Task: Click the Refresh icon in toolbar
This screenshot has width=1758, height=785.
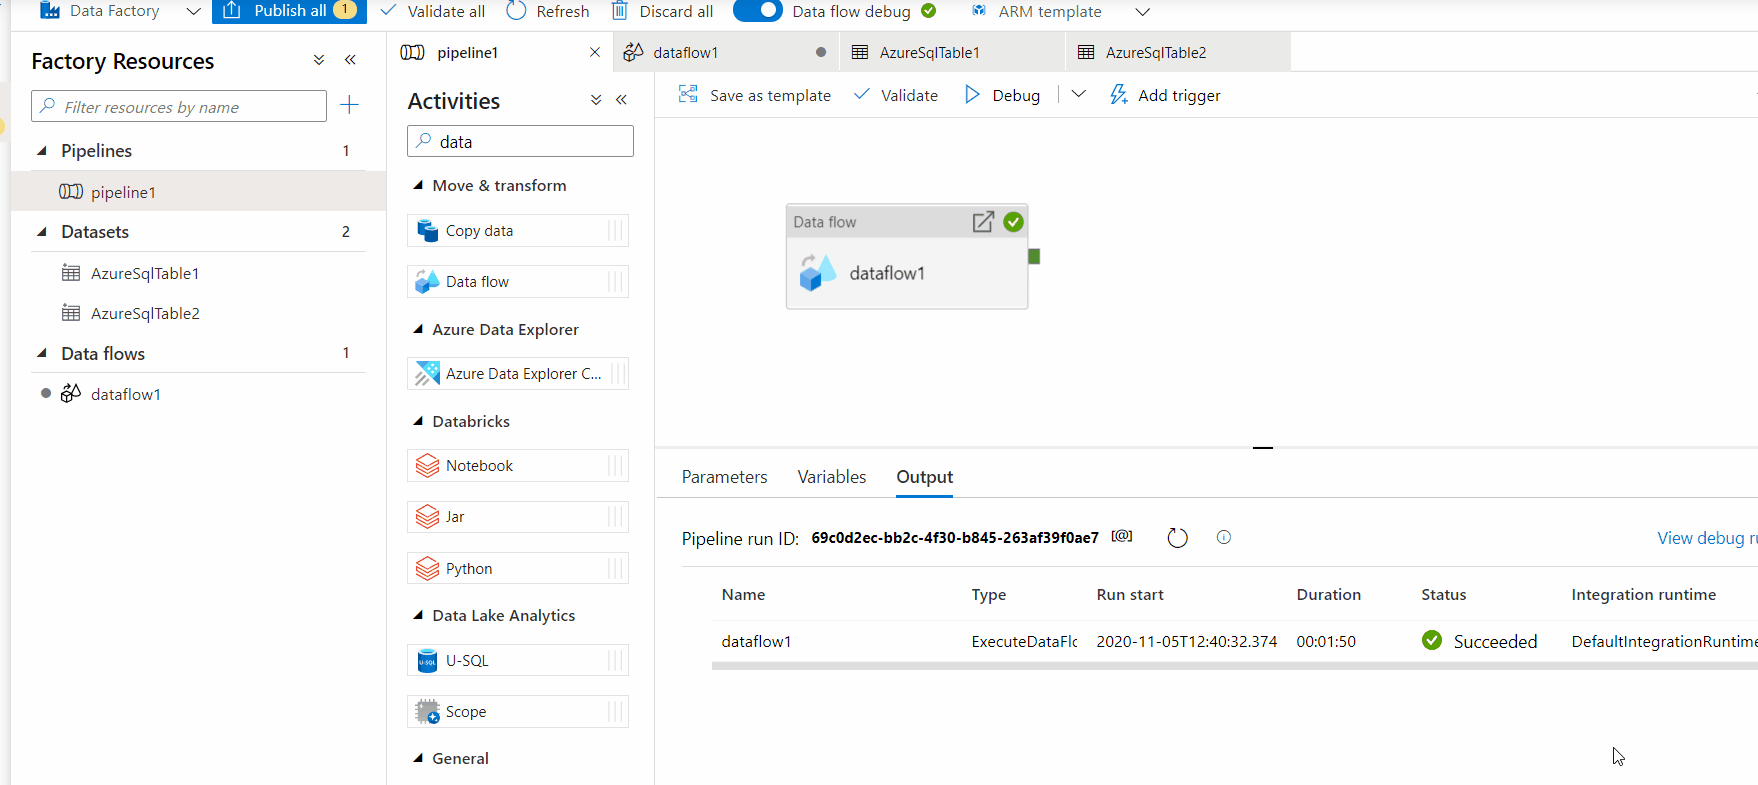Action: [516, 11]
